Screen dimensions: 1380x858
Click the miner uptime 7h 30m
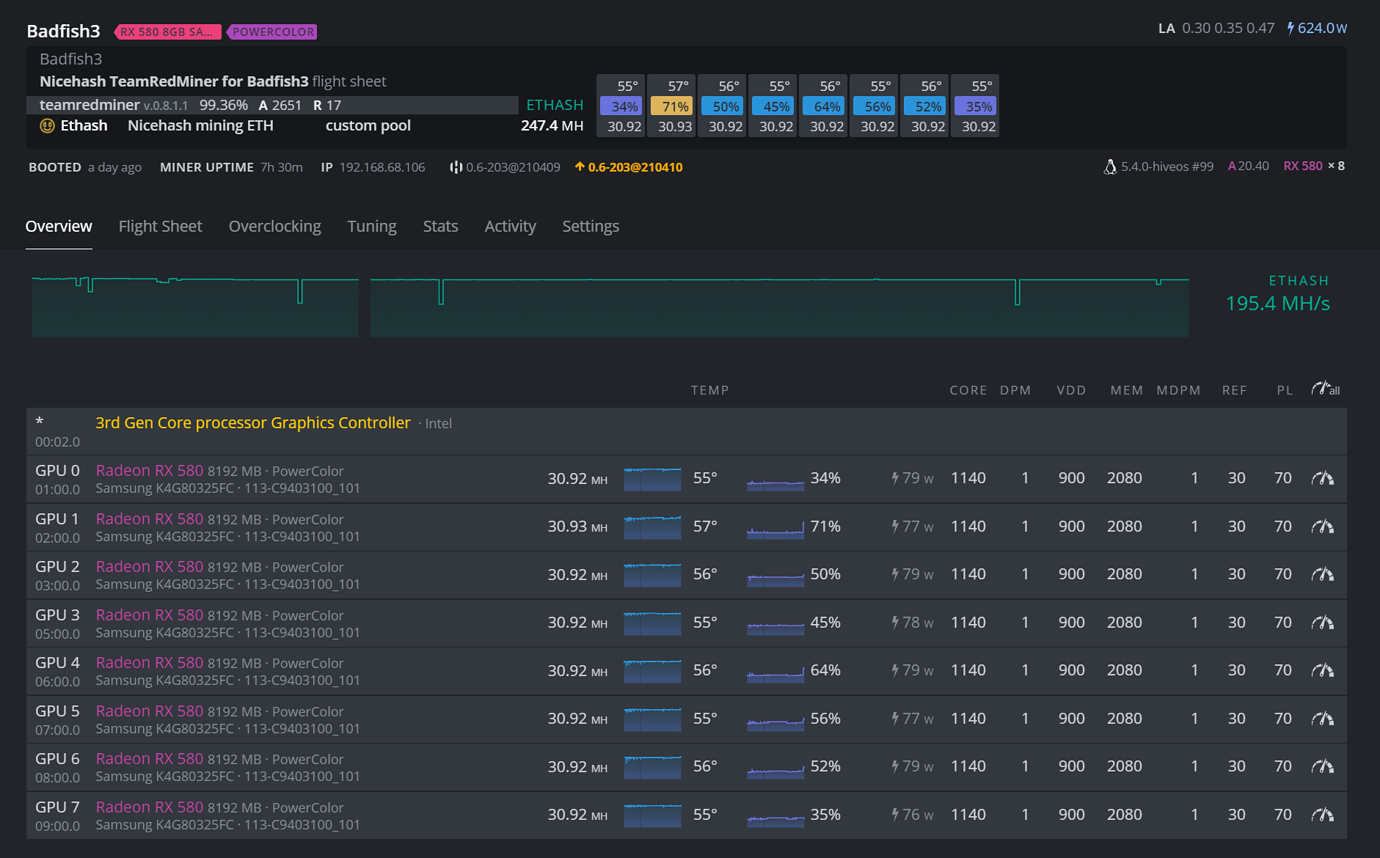tap(281, 167)
